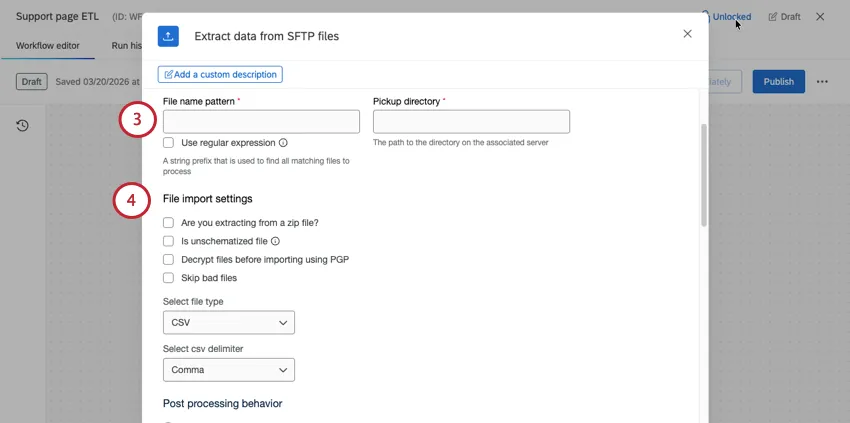
Task: Open regular expression info tooltip icon
Action: (x=283, y=143)
